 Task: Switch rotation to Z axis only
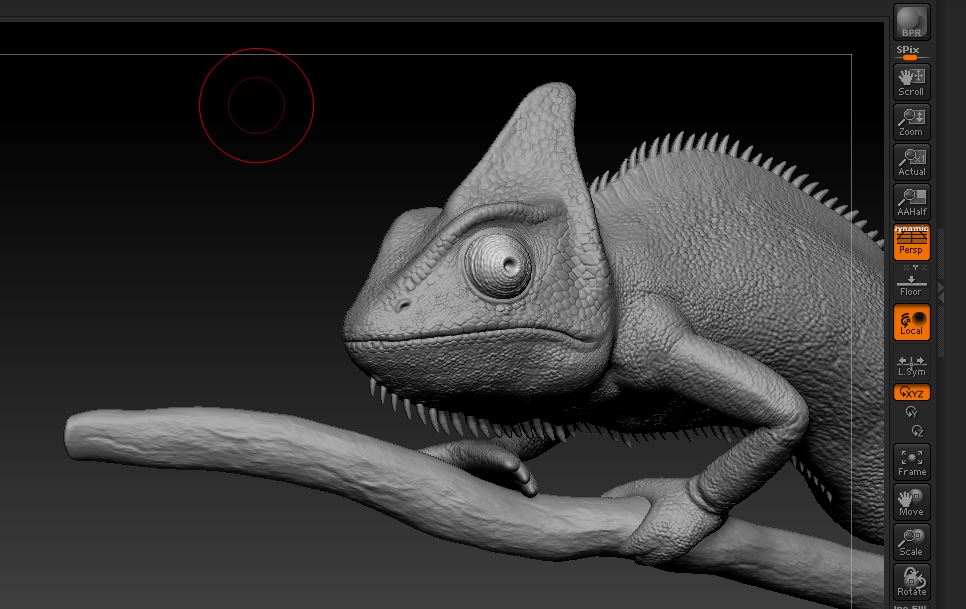pyautogui.click(x=917, y=430)
